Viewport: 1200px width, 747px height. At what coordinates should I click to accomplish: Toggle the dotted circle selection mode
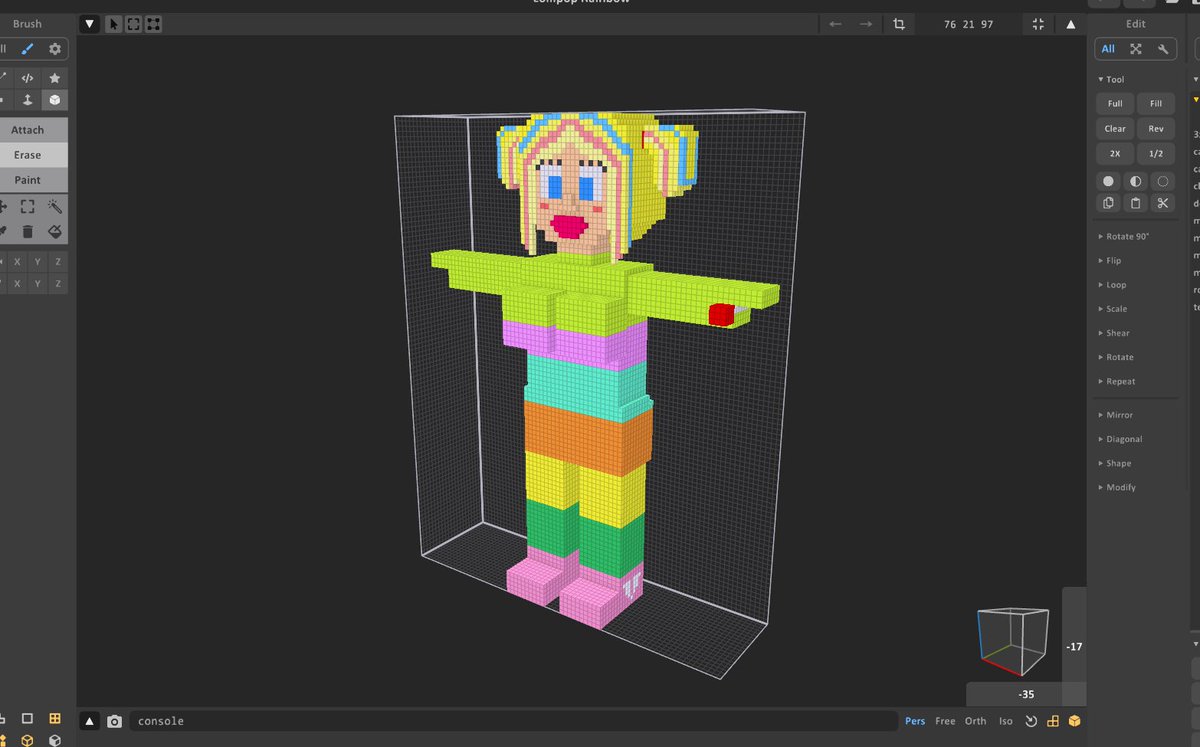[1162, 181]
